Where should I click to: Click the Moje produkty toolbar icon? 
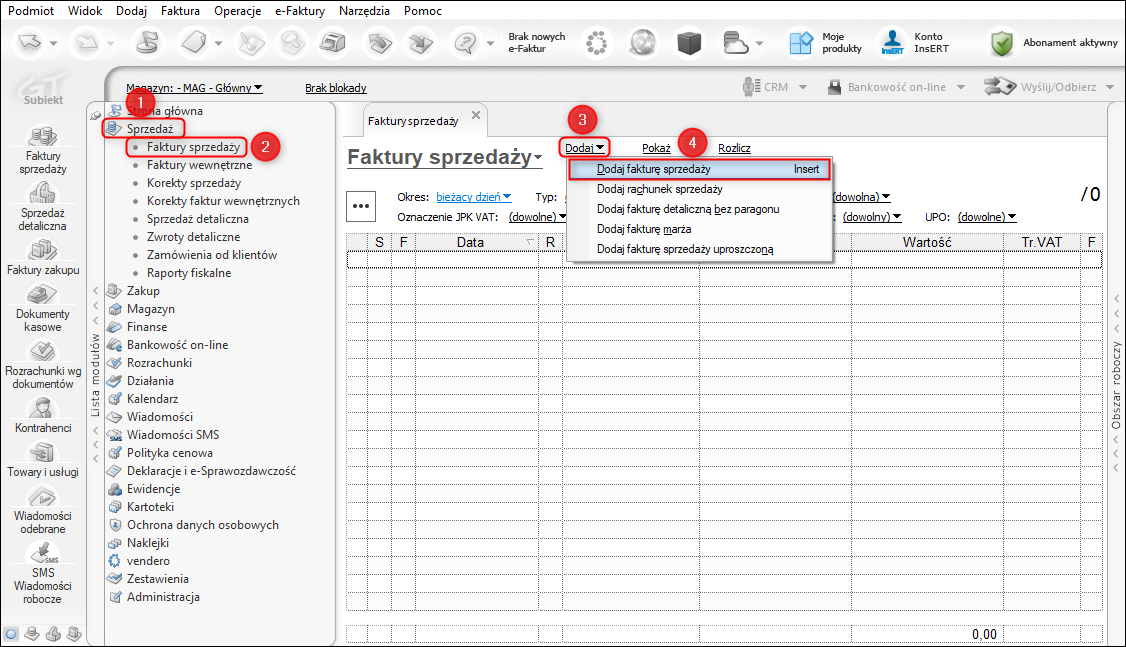[801, 43]
